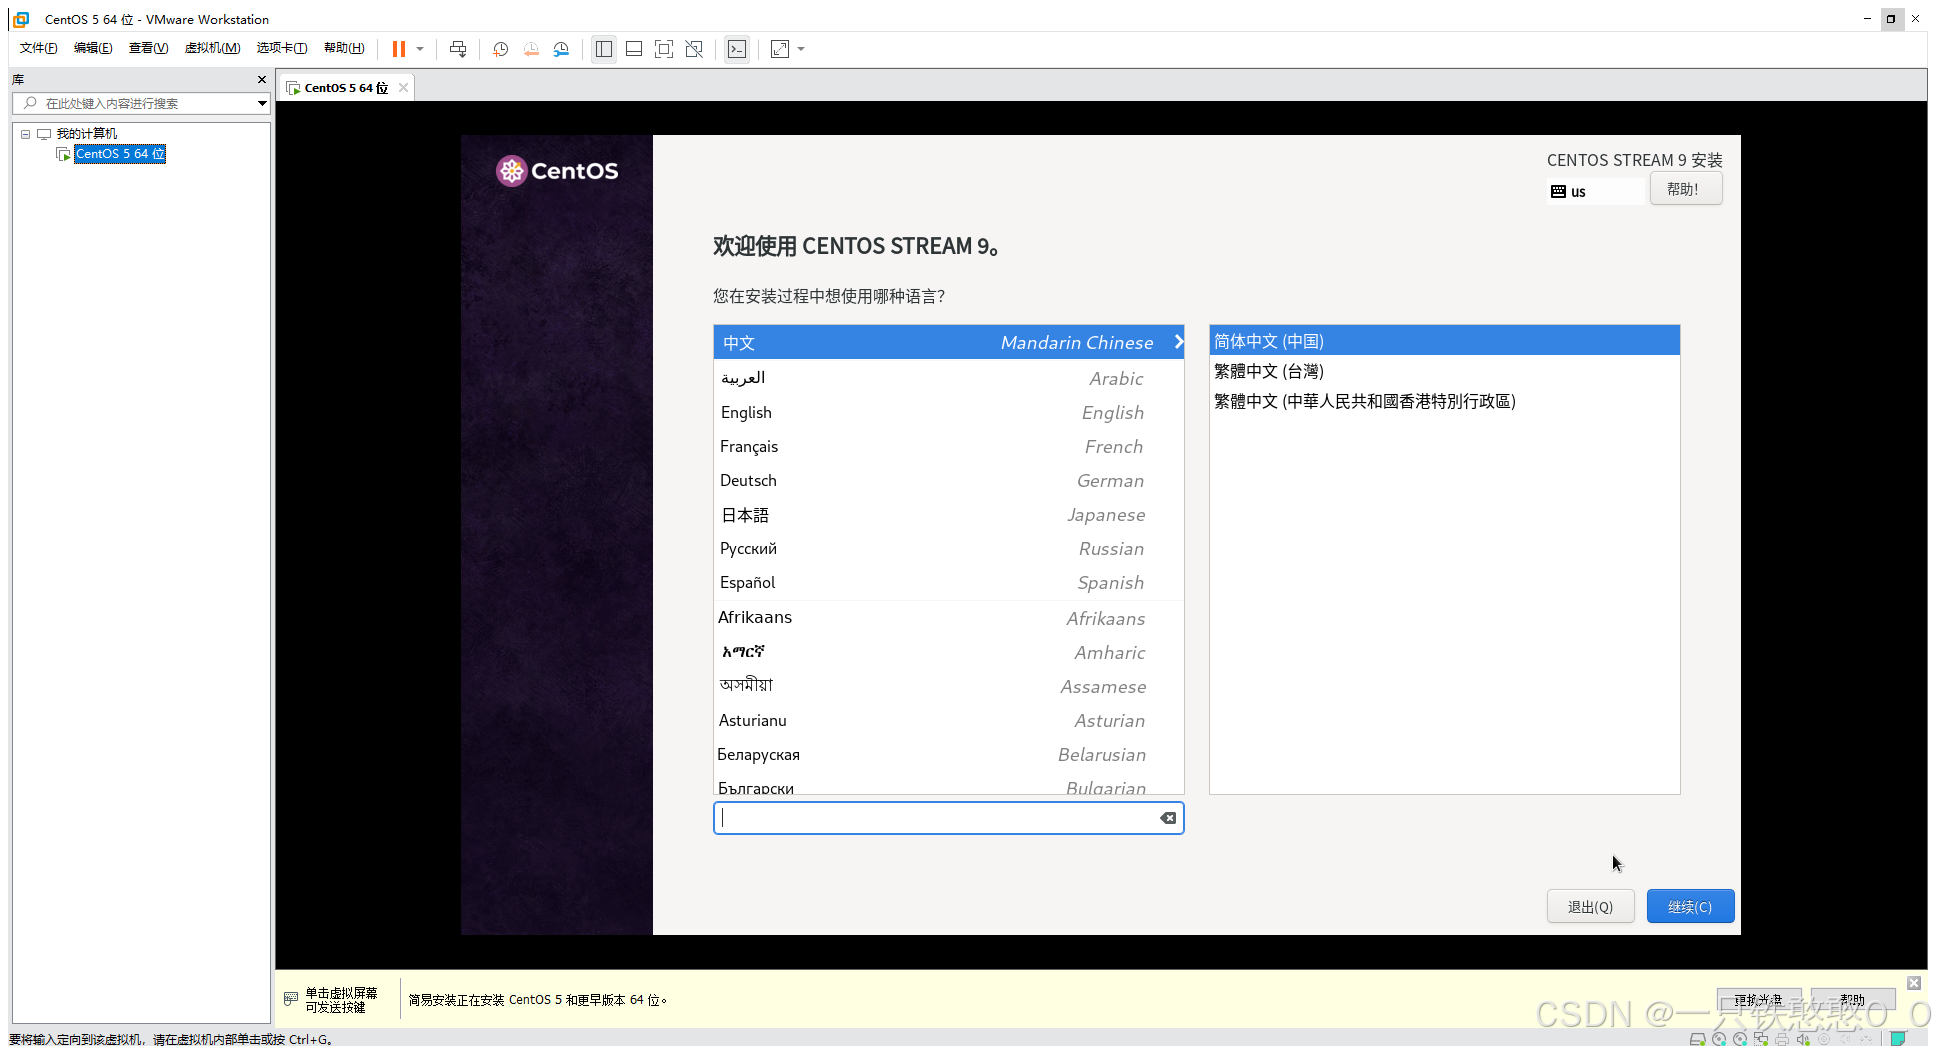The height and width of the screenshot is (1046, 1936).
Task: Toggle the thumbnail bar view
Action: coord(634,49)
